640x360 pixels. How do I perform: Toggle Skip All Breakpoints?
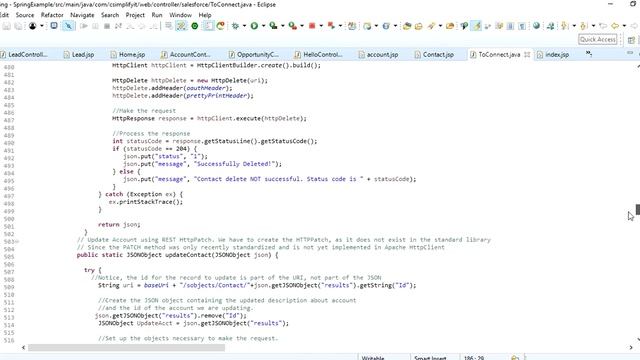[69, 26]
